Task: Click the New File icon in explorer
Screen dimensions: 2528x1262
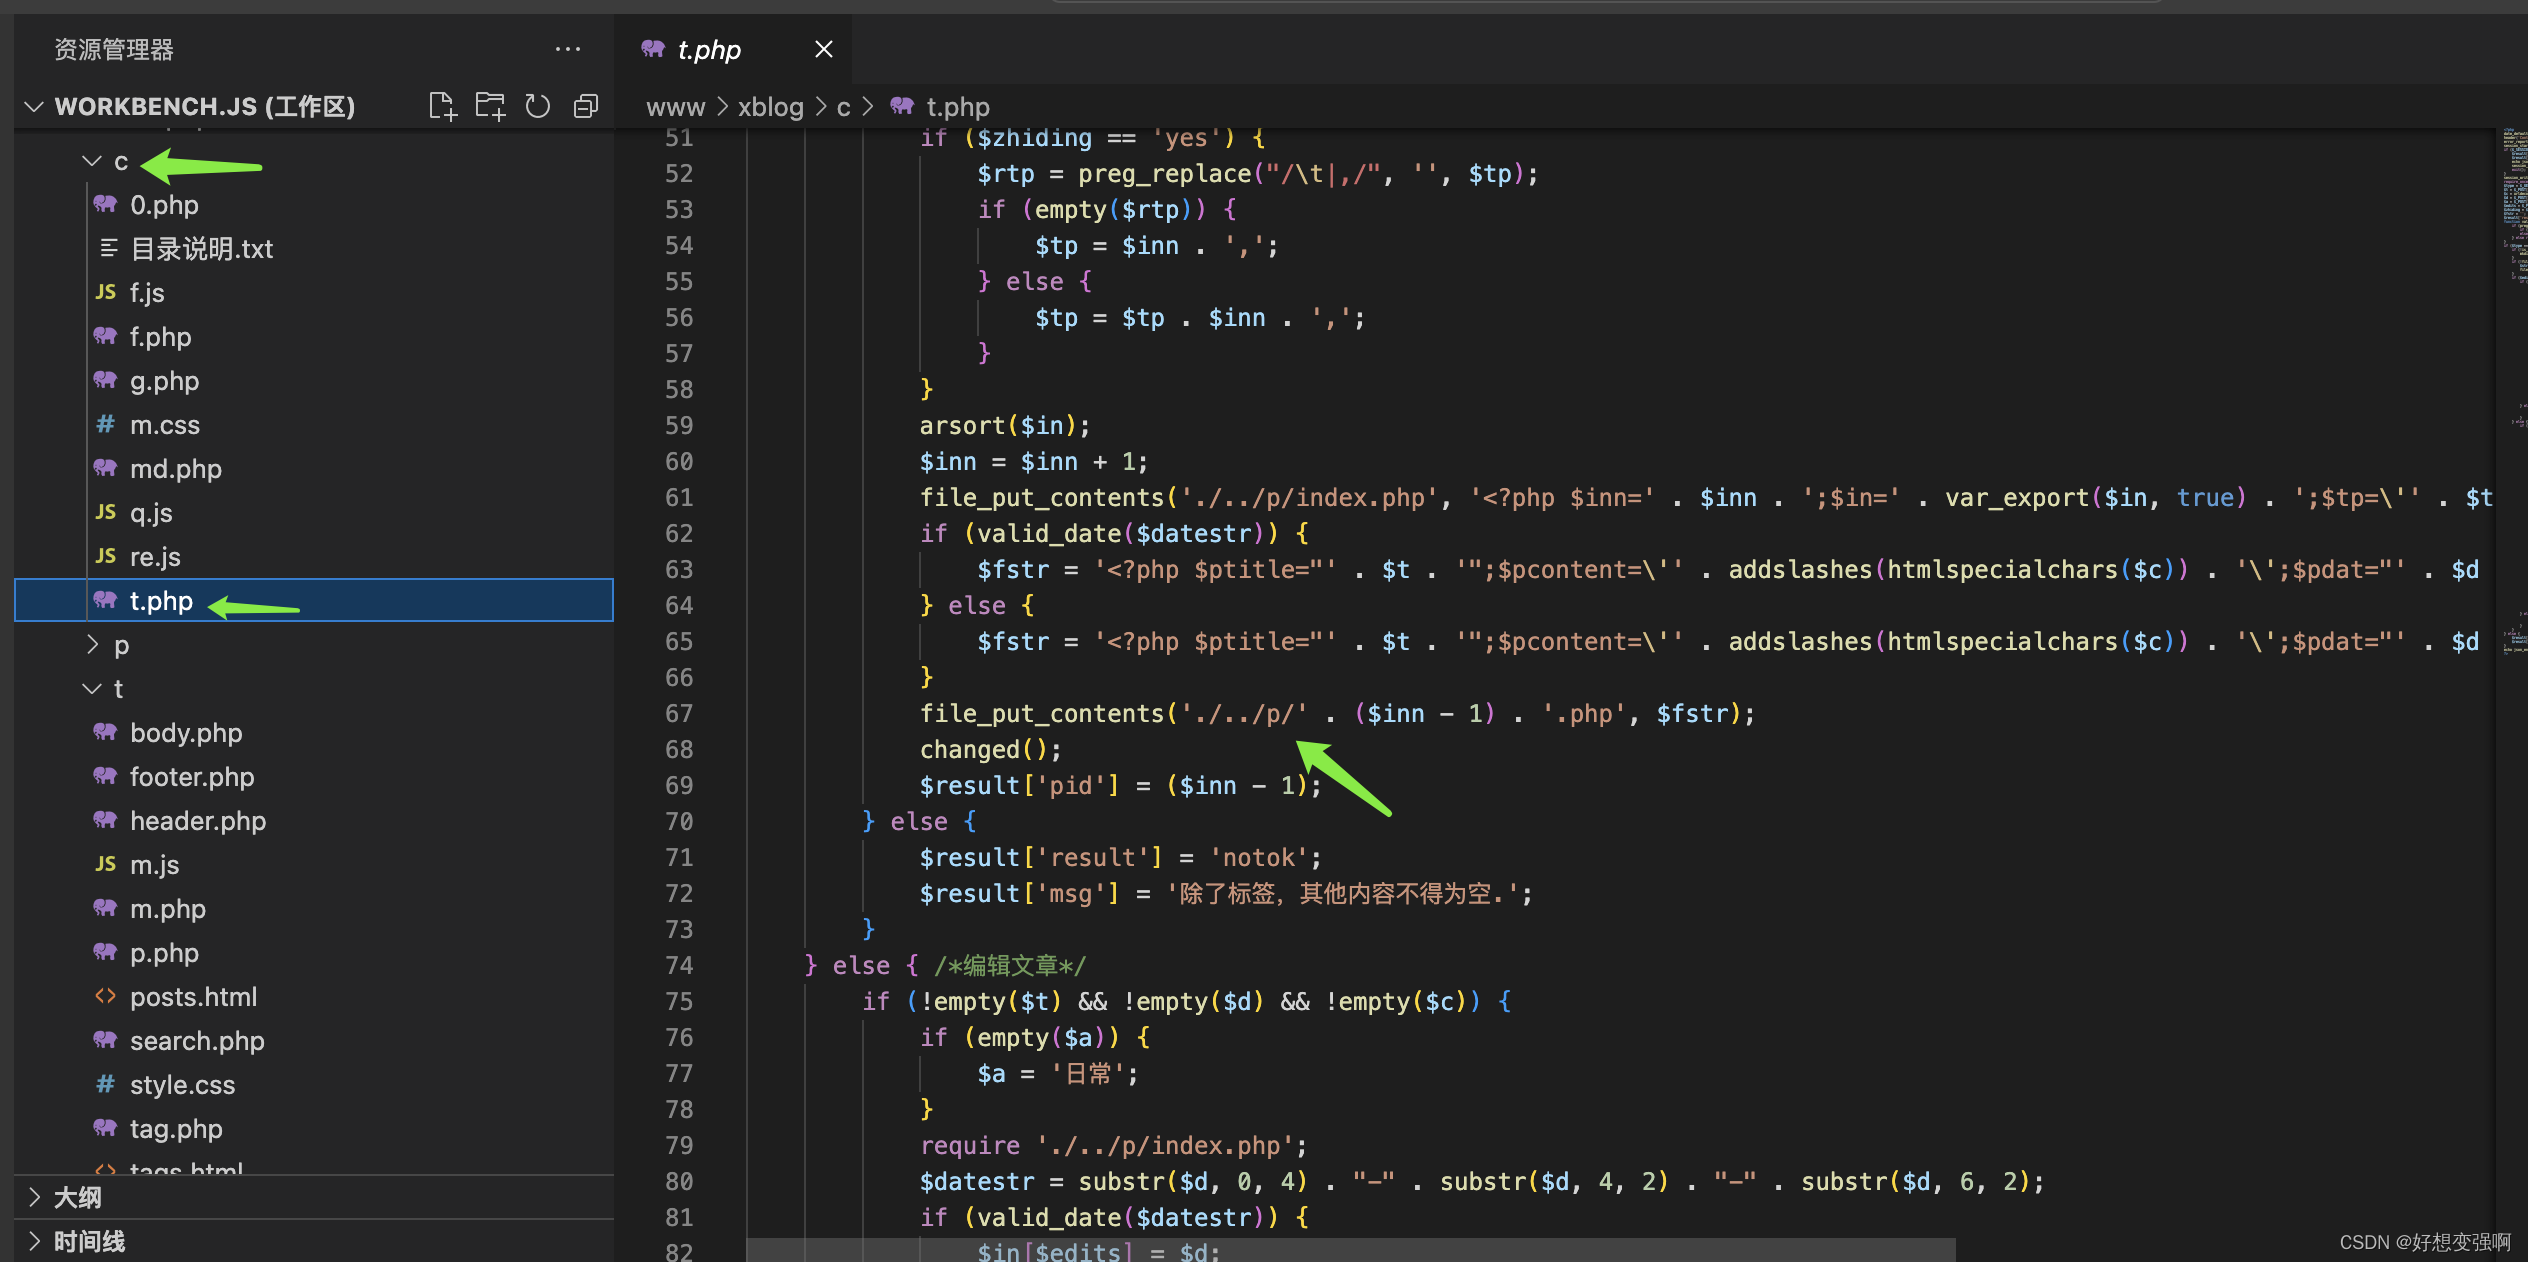Action: coord(442,106)
